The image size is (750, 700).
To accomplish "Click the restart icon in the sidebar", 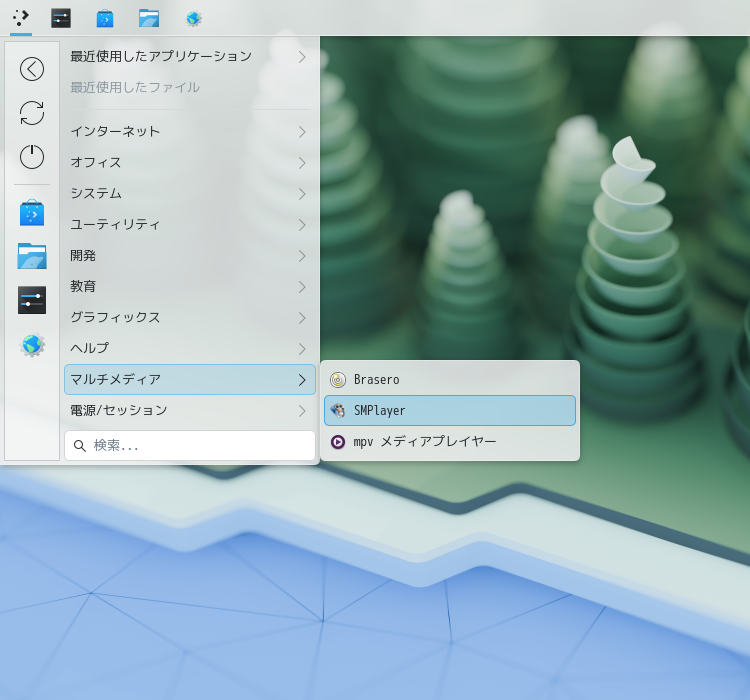I will [32, 113].
